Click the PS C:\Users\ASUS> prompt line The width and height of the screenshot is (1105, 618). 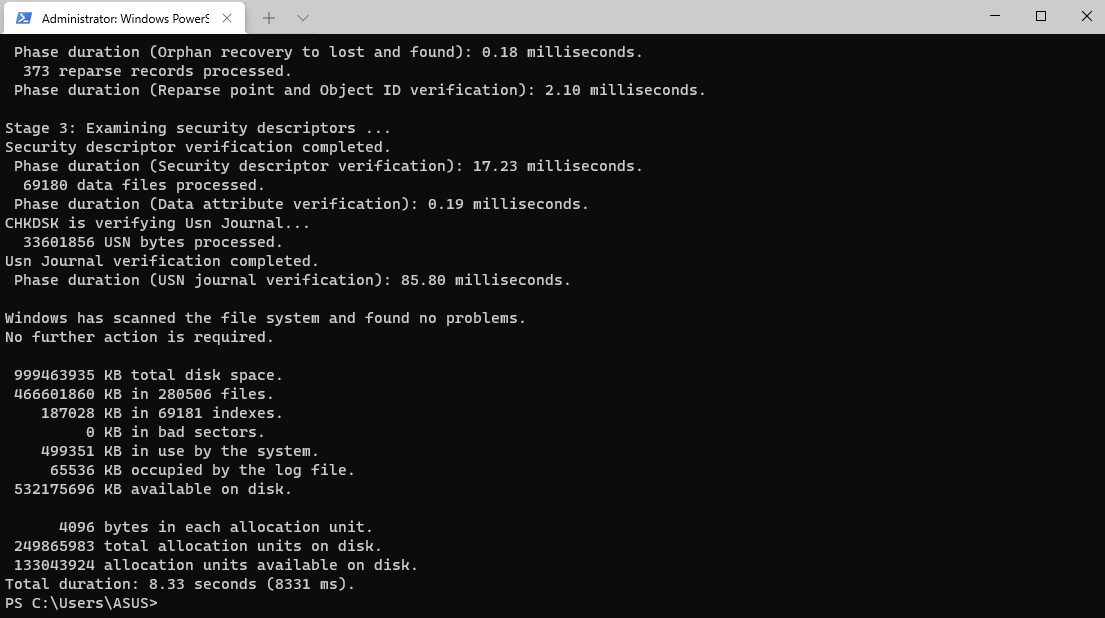81,603
